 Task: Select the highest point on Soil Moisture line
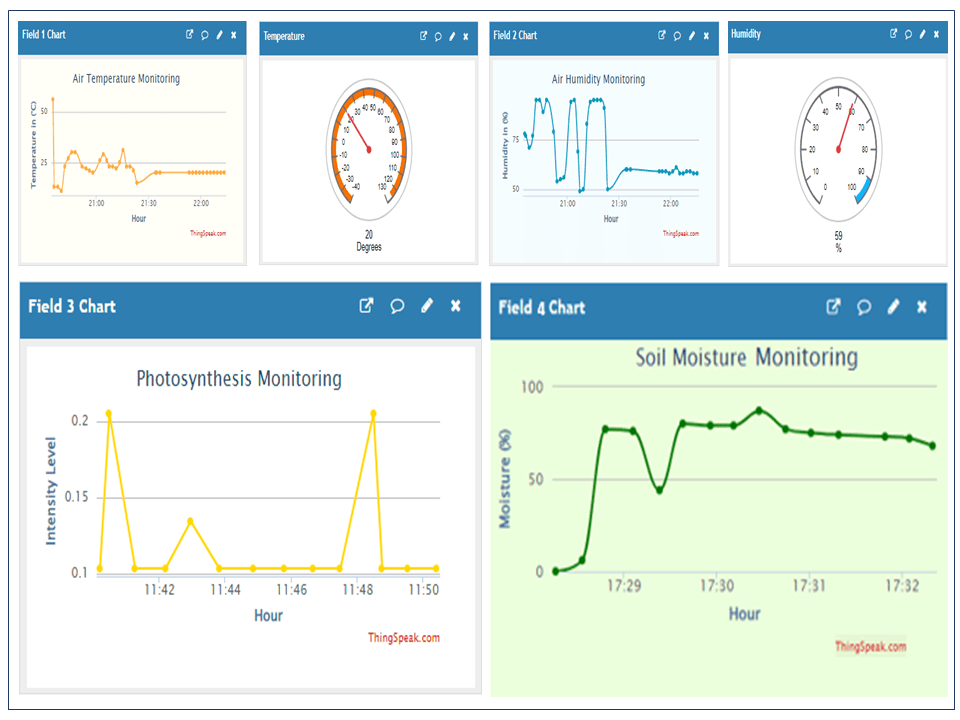(759, 410)
